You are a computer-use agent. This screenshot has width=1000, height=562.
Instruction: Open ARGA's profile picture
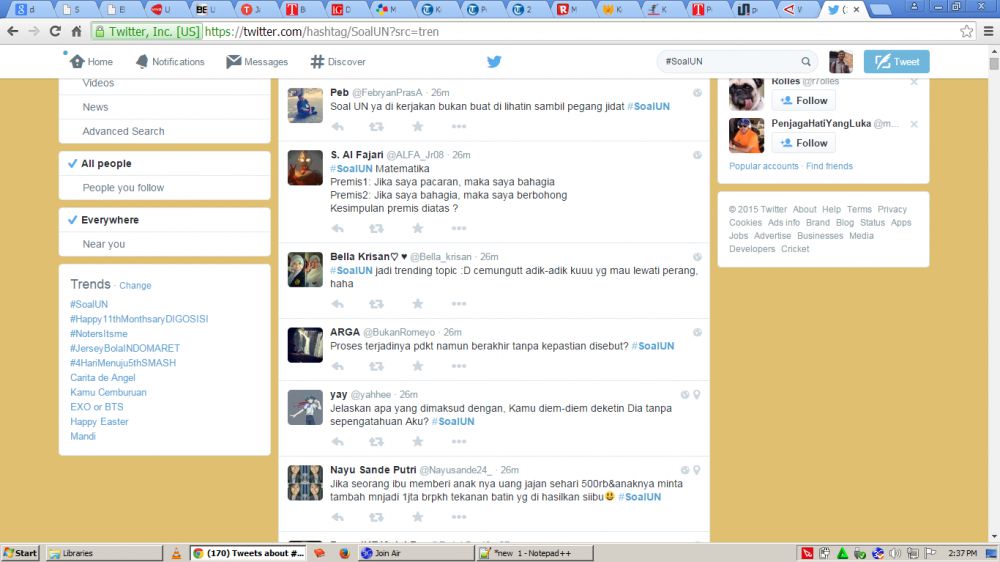(305, 345)
